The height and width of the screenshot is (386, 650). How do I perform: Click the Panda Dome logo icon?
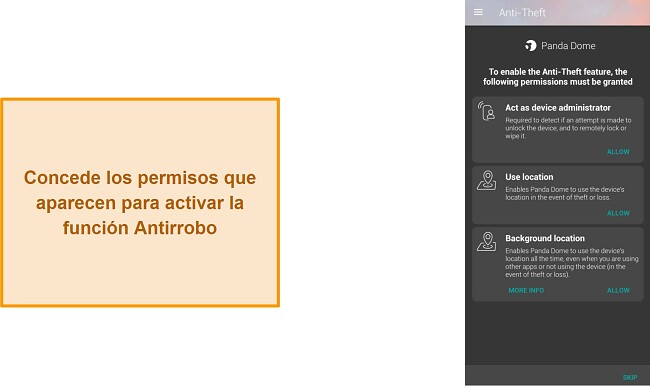pos(531,46)
